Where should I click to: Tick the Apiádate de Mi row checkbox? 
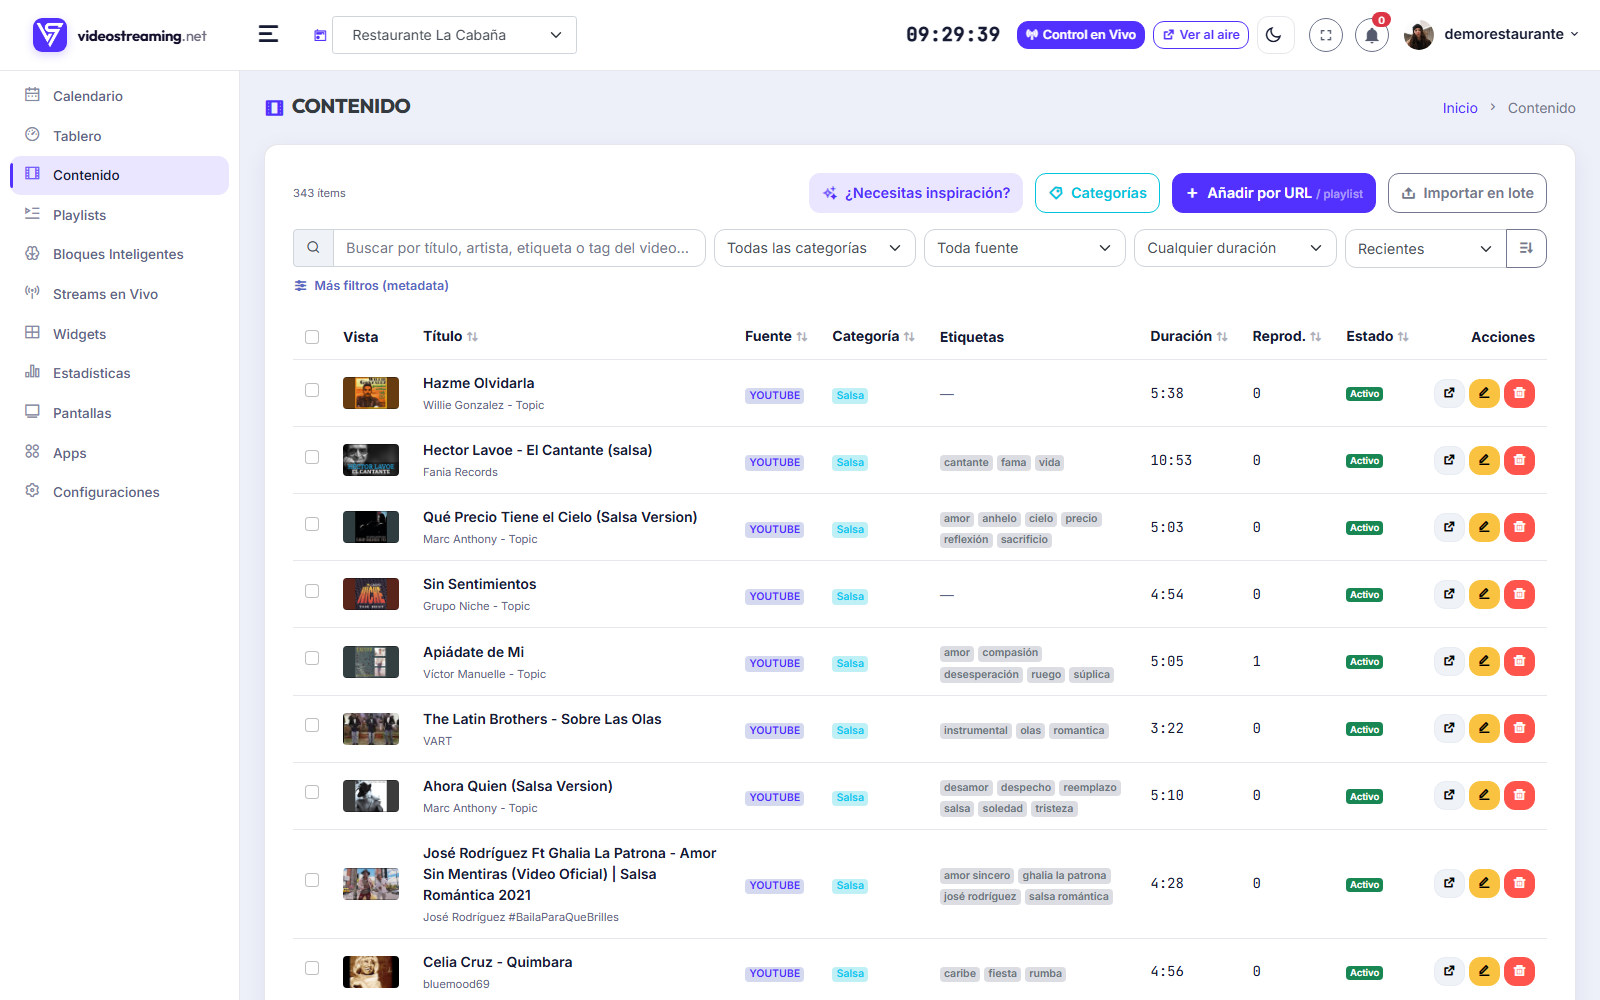click(x=312, y=658)
